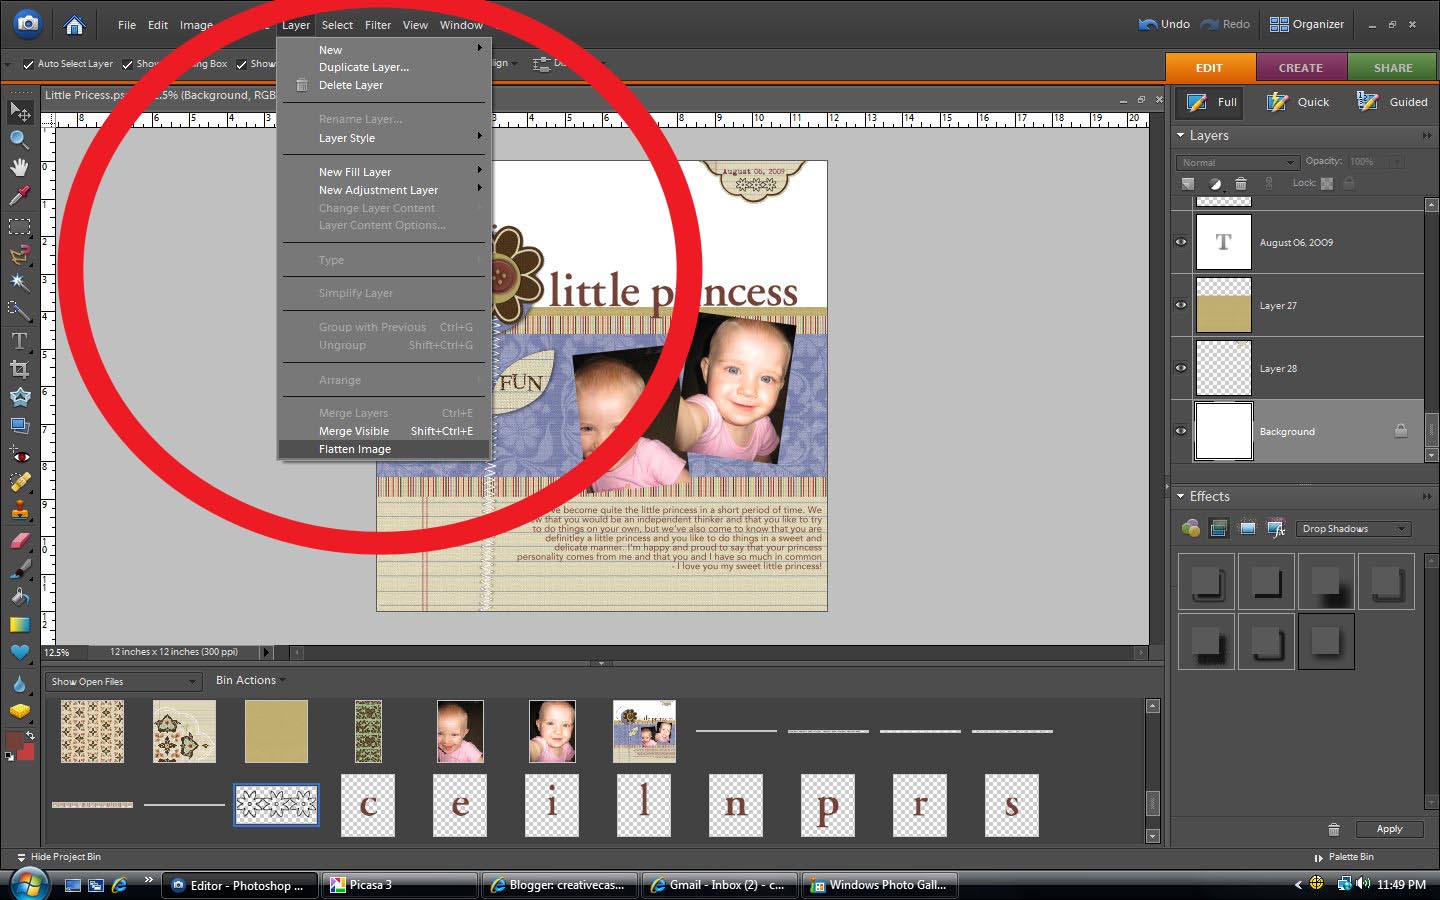Screen dimensions: 1440x900
Task: Open the Filter menu
Action: coord(378,25)
